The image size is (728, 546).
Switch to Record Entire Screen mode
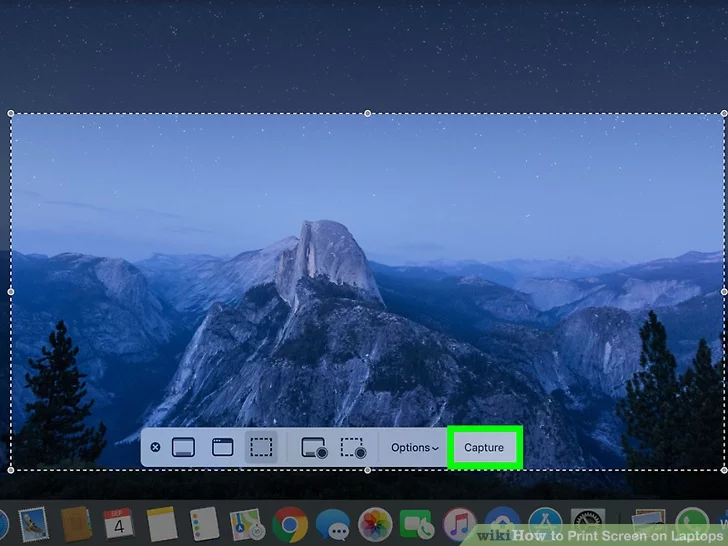pyautogui.click(x=314, y=448)
